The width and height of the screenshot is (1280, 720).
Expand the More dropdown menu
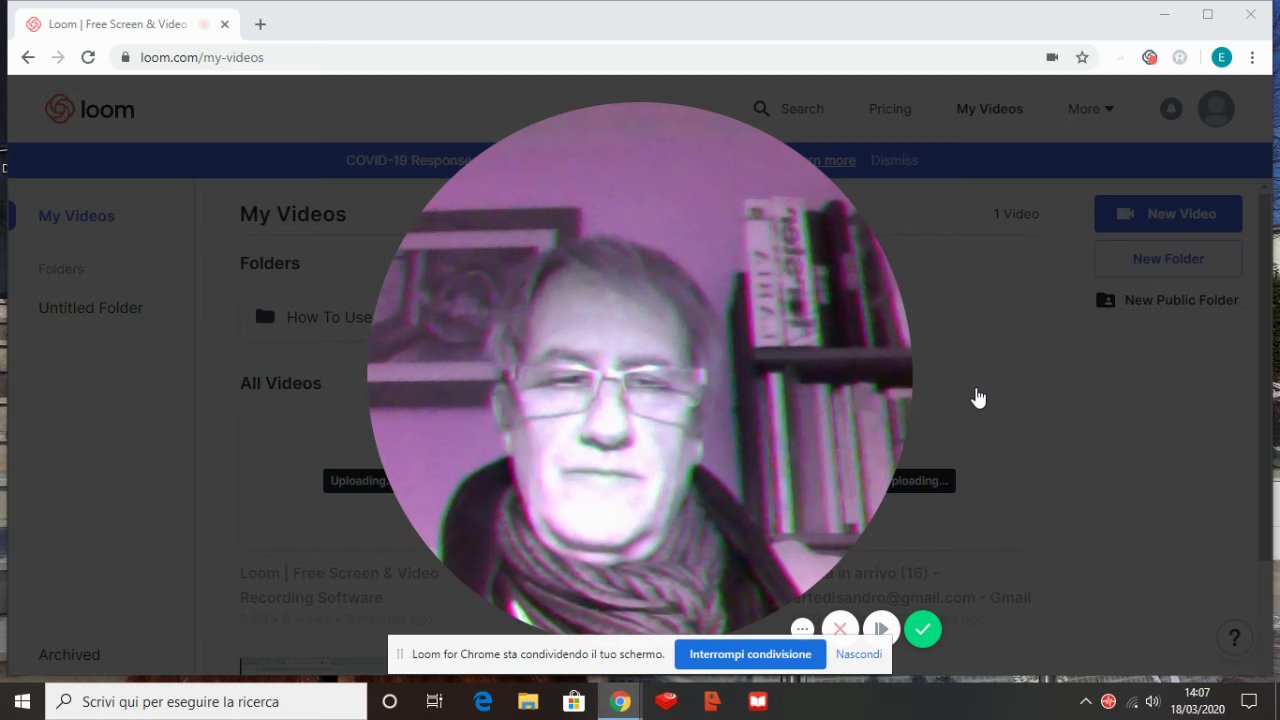[x=1090, y=109]
